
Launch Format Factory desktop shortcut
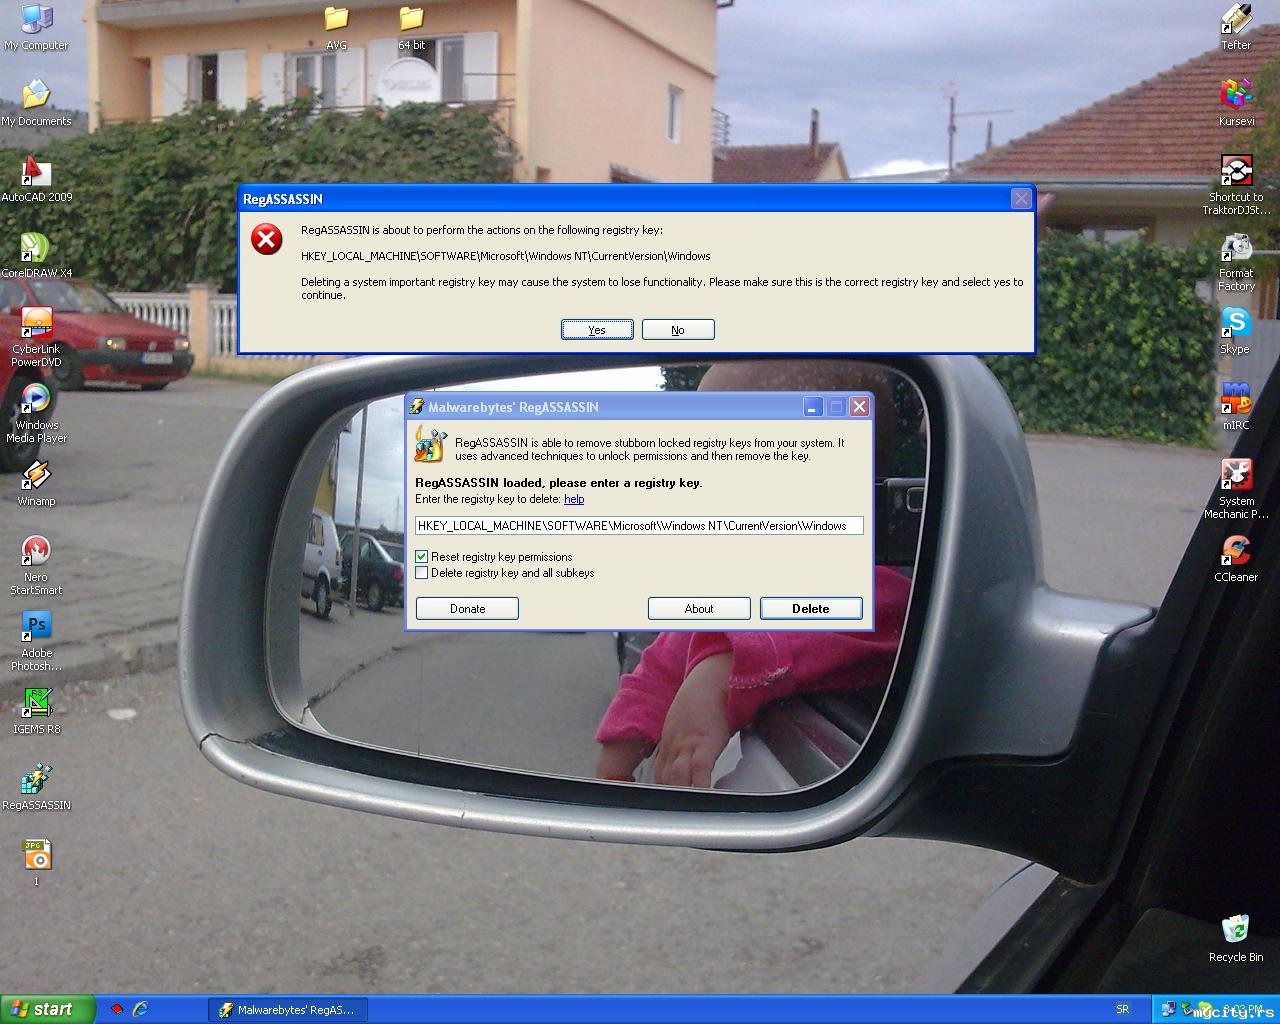1236,261
